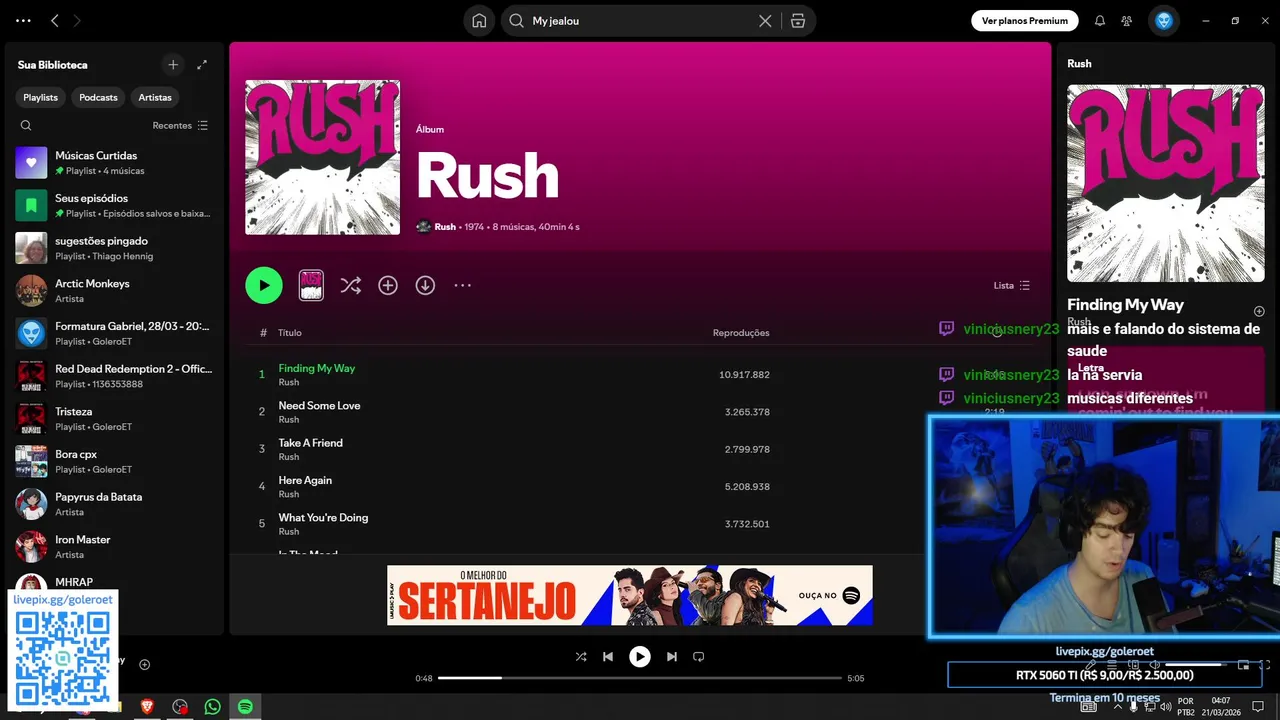Toggle shuffle in player bar

click(581, 657)
